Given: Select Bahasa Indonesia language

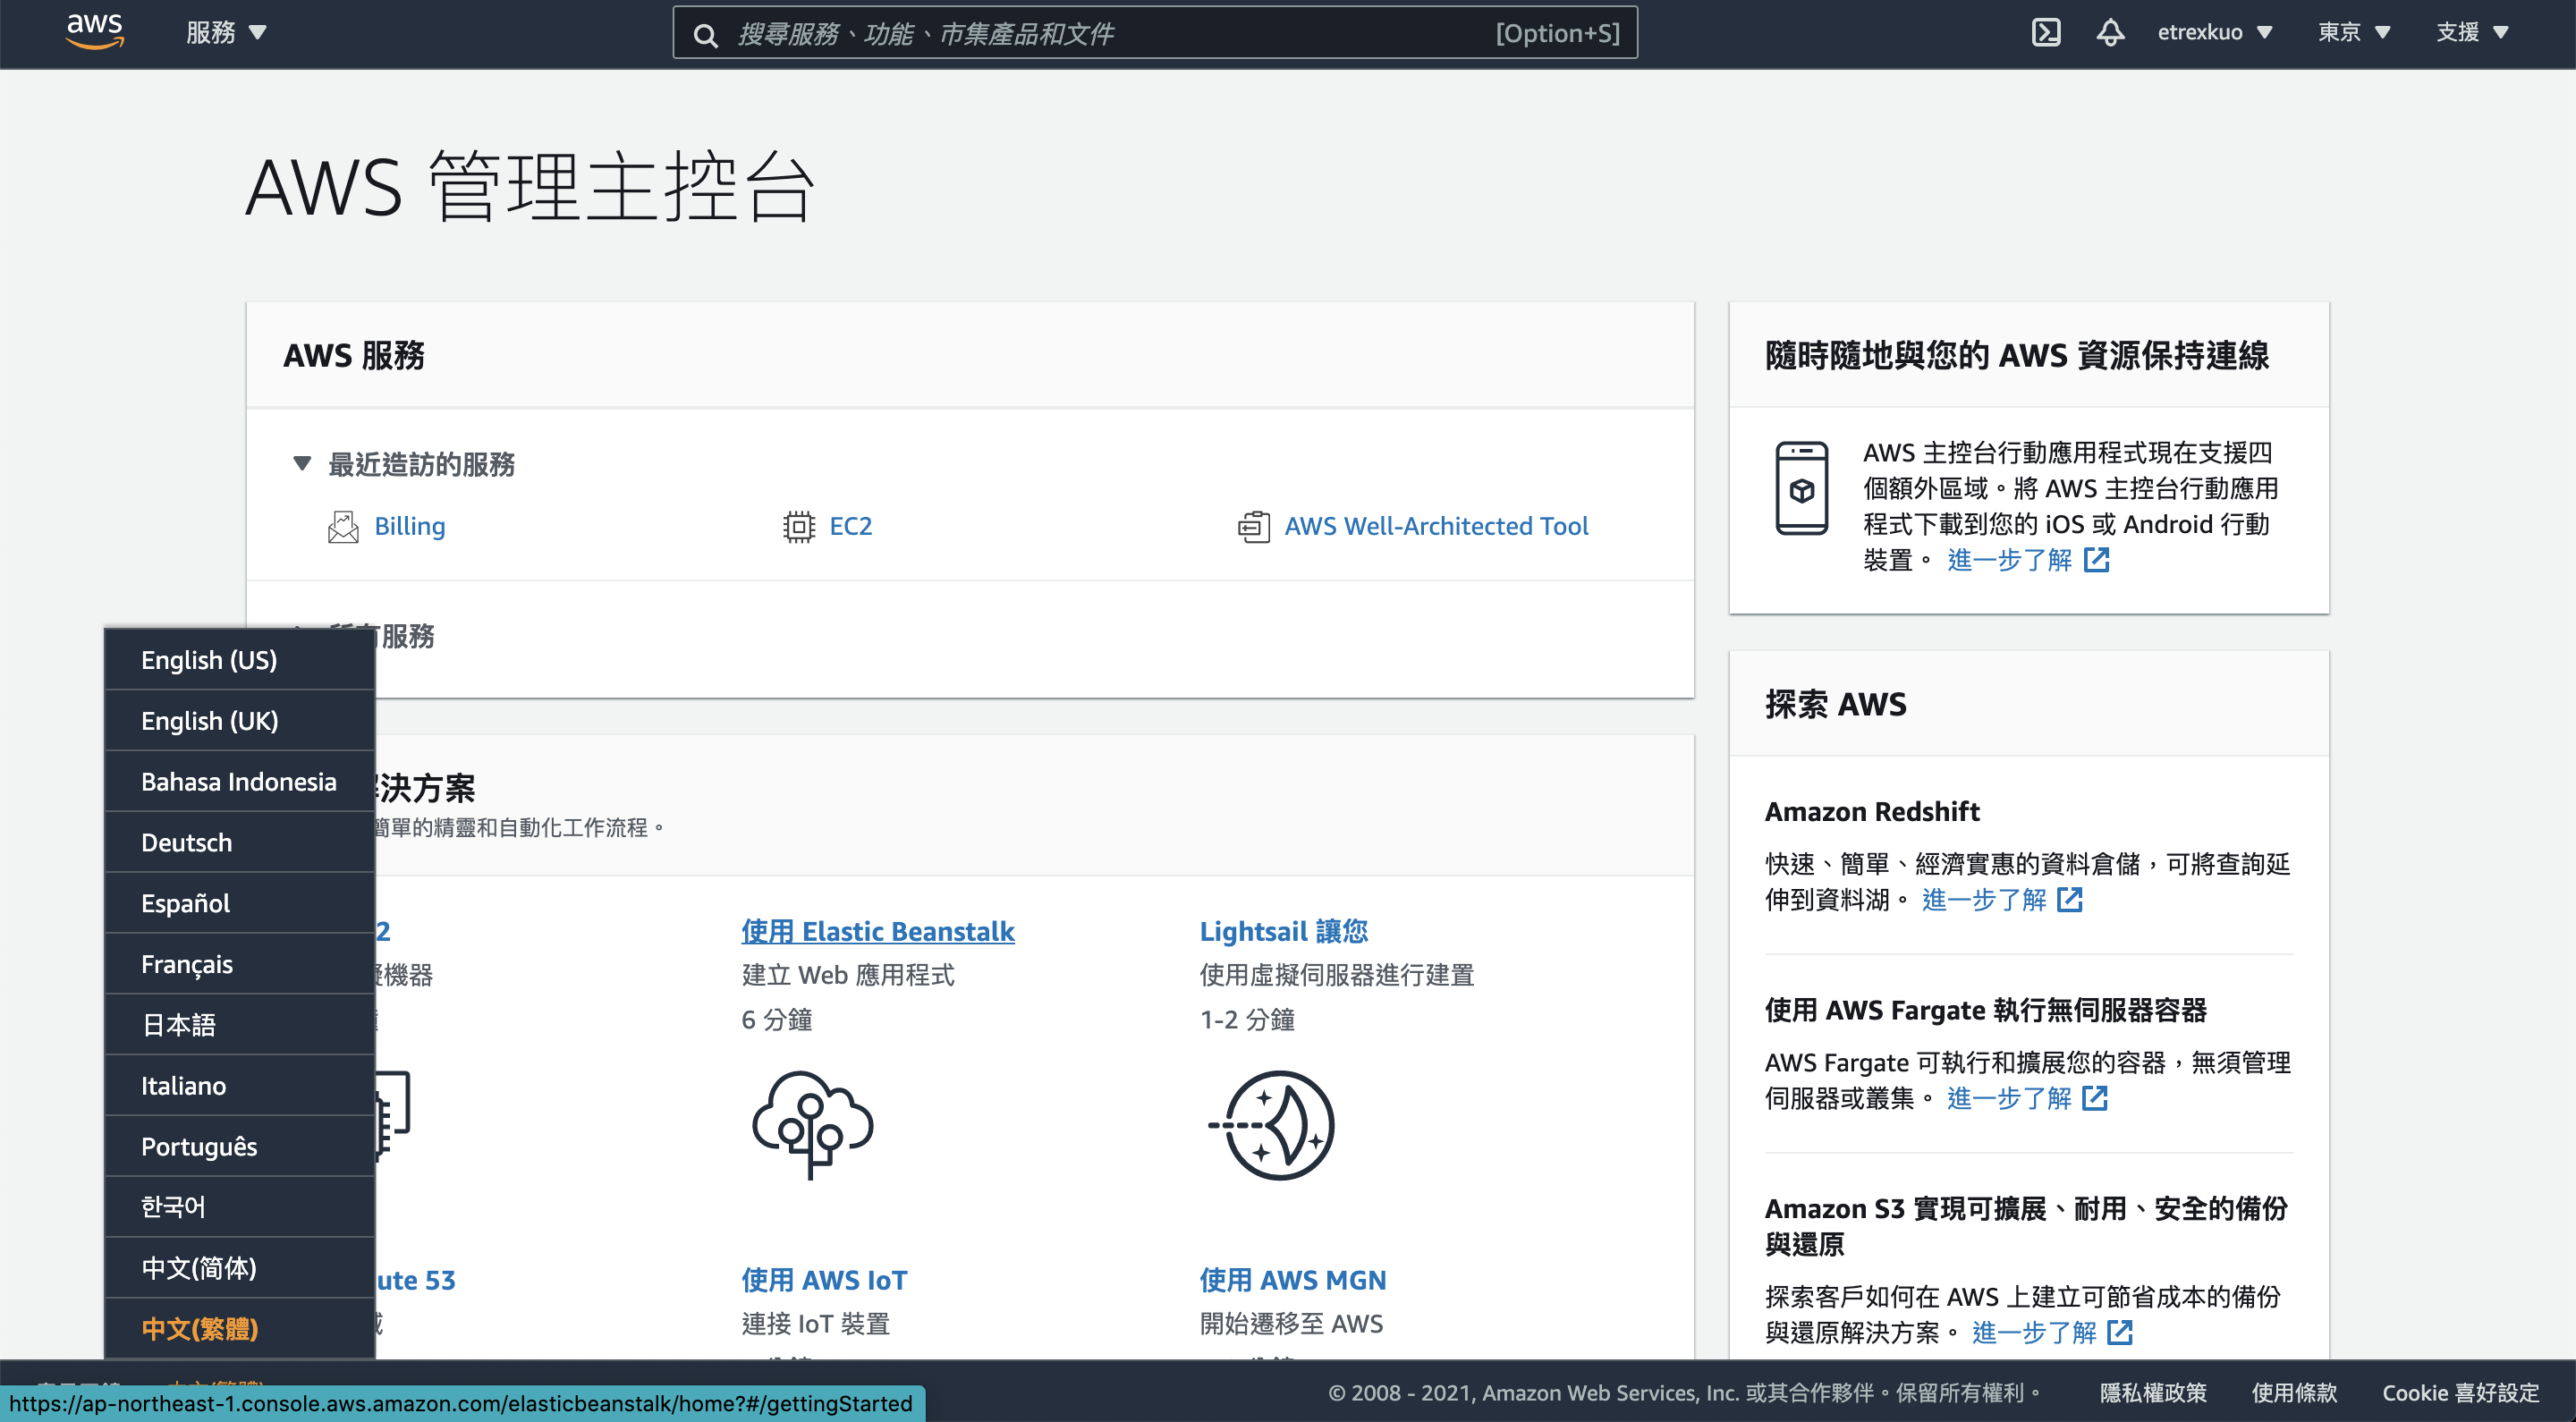Looking at the screenshot, I should 240,782.
